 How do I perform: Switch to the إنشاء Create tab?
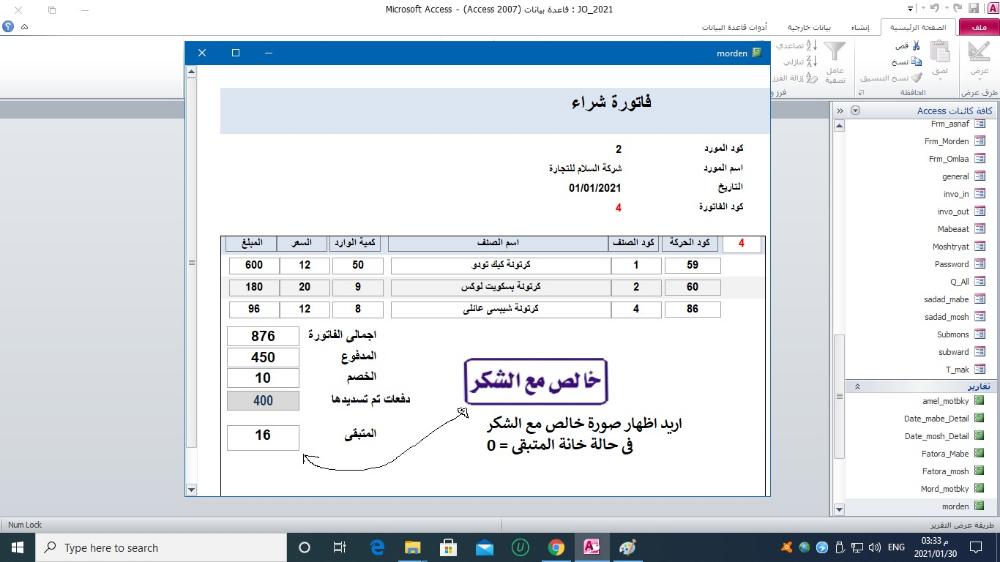point(860,27)
